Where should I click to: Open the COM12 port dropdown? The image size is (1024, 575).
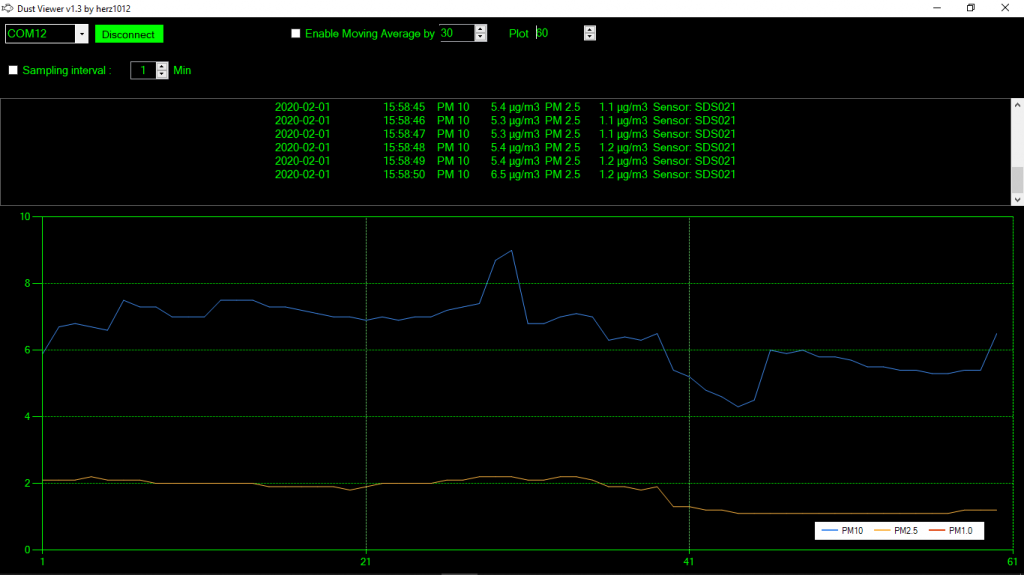81,34
